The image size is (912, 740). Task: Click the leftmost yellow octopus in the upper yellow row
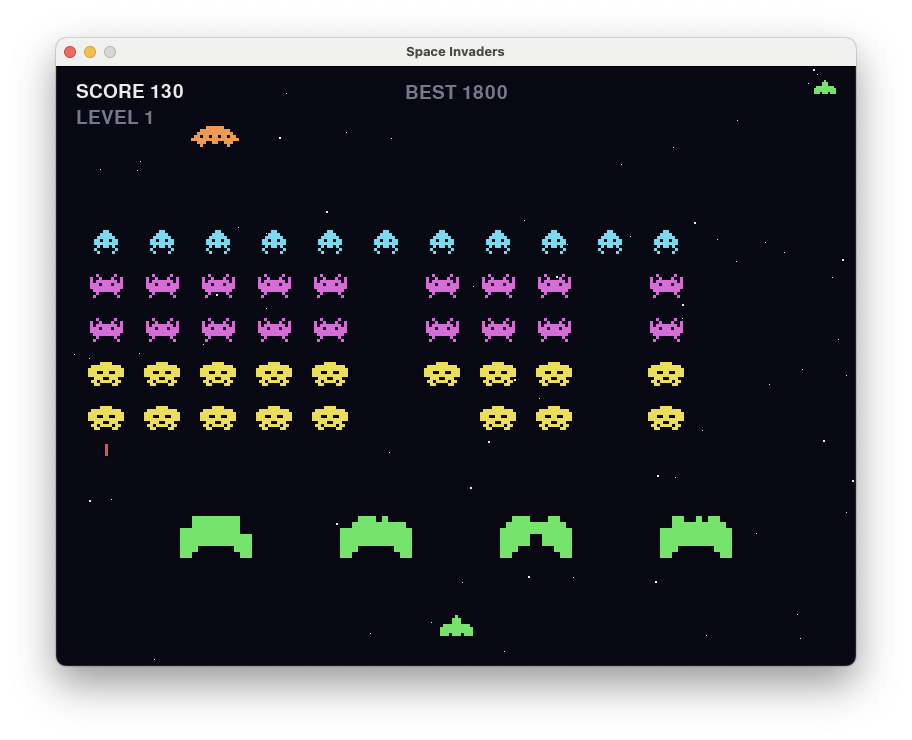click(106, 374)
